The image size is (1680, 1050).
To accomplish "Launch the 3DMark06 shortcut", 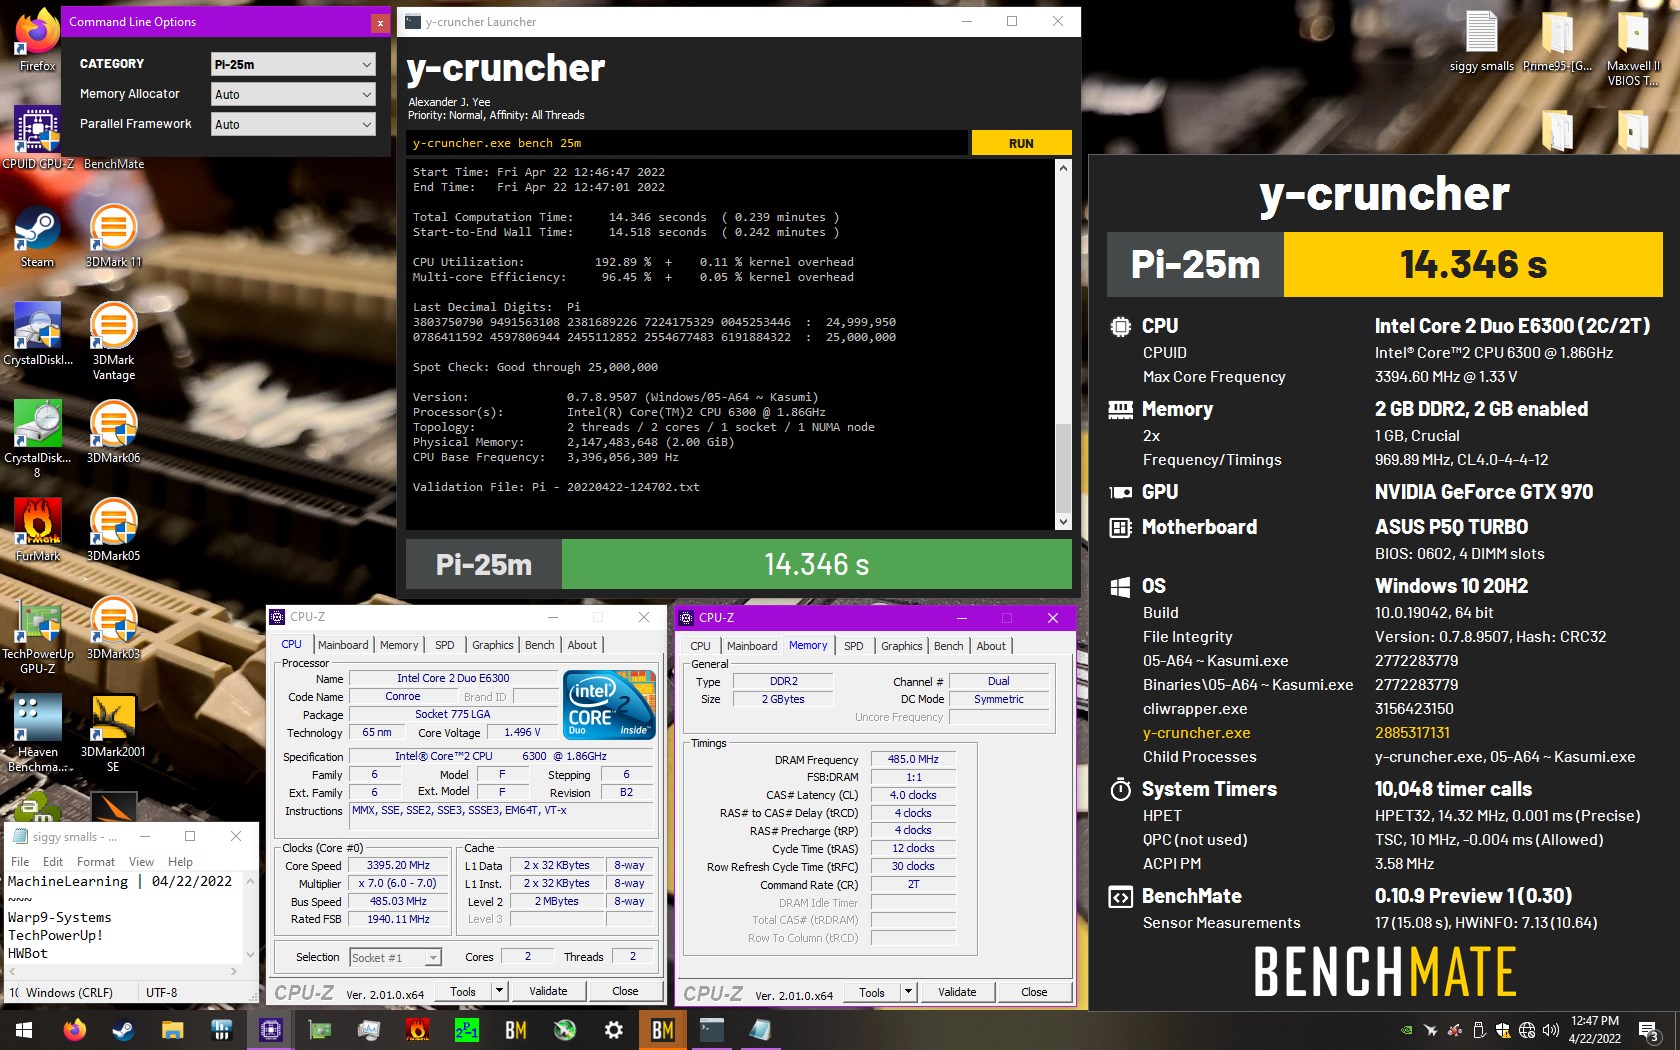I will coord(113,432).
